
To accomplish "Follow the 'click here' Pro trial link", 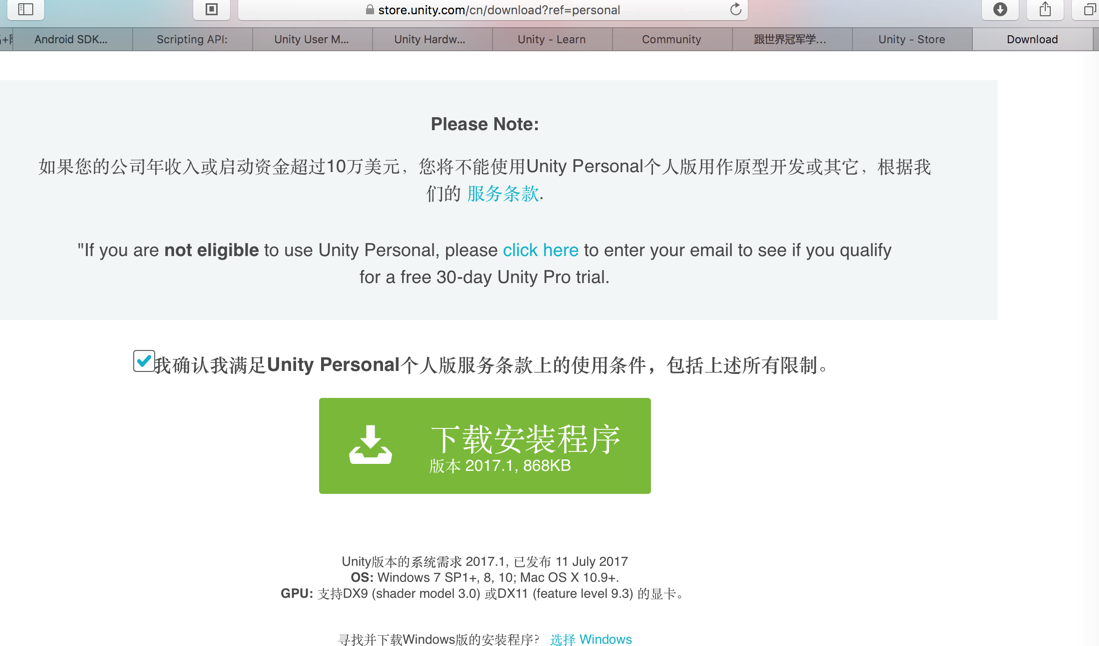I will [540, 250].
